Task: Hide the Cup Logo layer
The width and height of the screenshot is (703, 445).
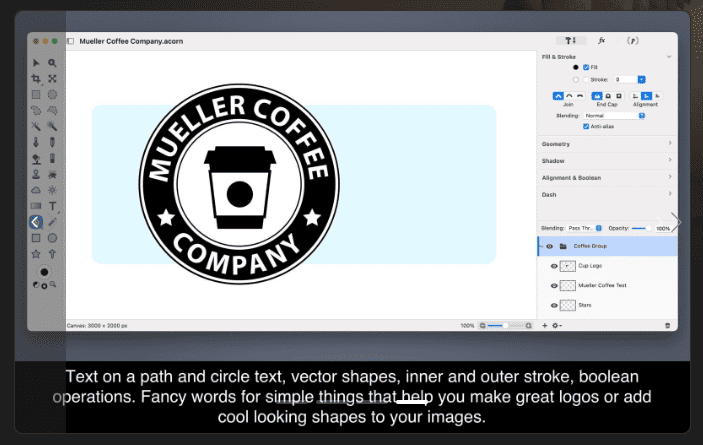Action: [x=554, y=266]
